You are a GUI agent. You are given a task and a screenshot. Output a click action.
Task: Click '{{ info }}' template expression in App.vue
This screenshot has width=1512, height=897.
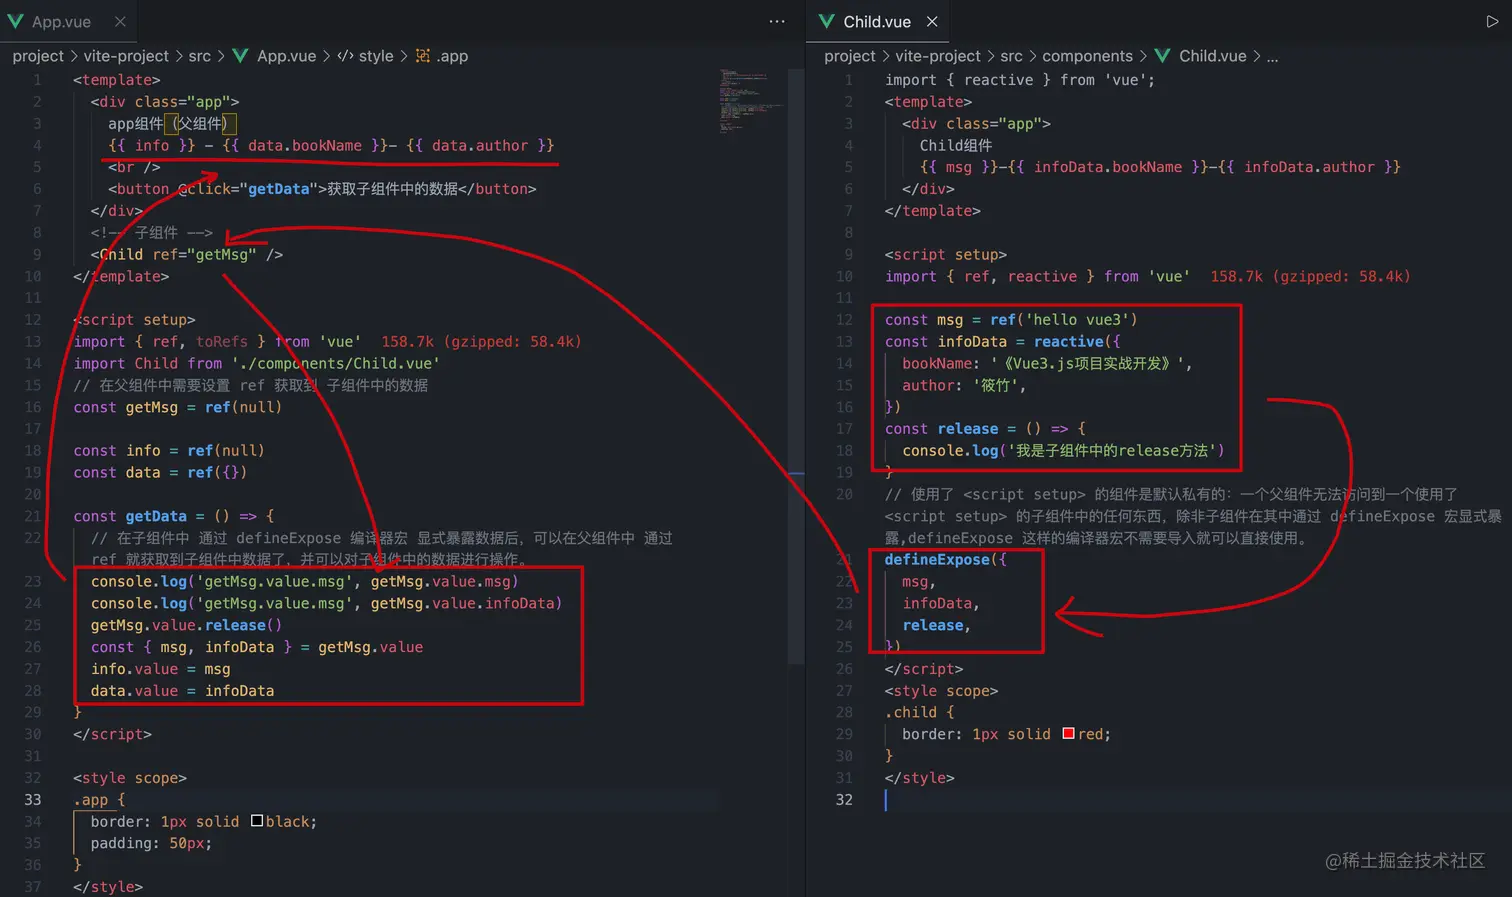point(152,145)
